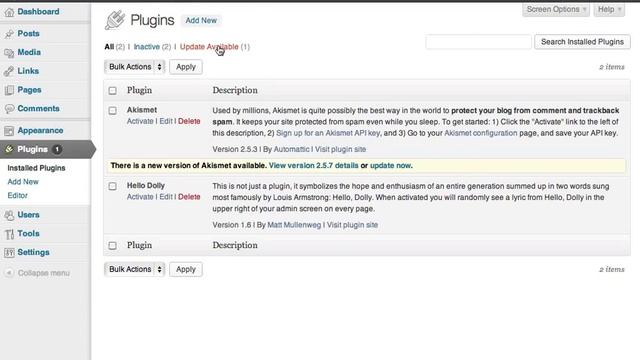Viewport: 640px width, 360px height.
Task: Filter plugins by All
Action: (x=109, y=47)
